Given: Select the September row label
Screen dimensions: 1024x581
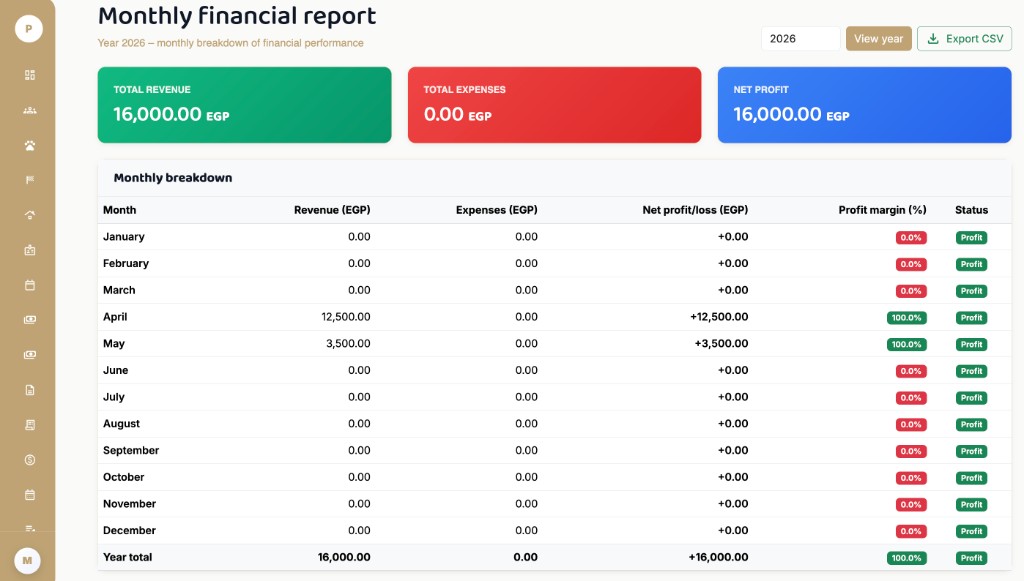Looking at the screenshot, I should (x=131, y=450).
